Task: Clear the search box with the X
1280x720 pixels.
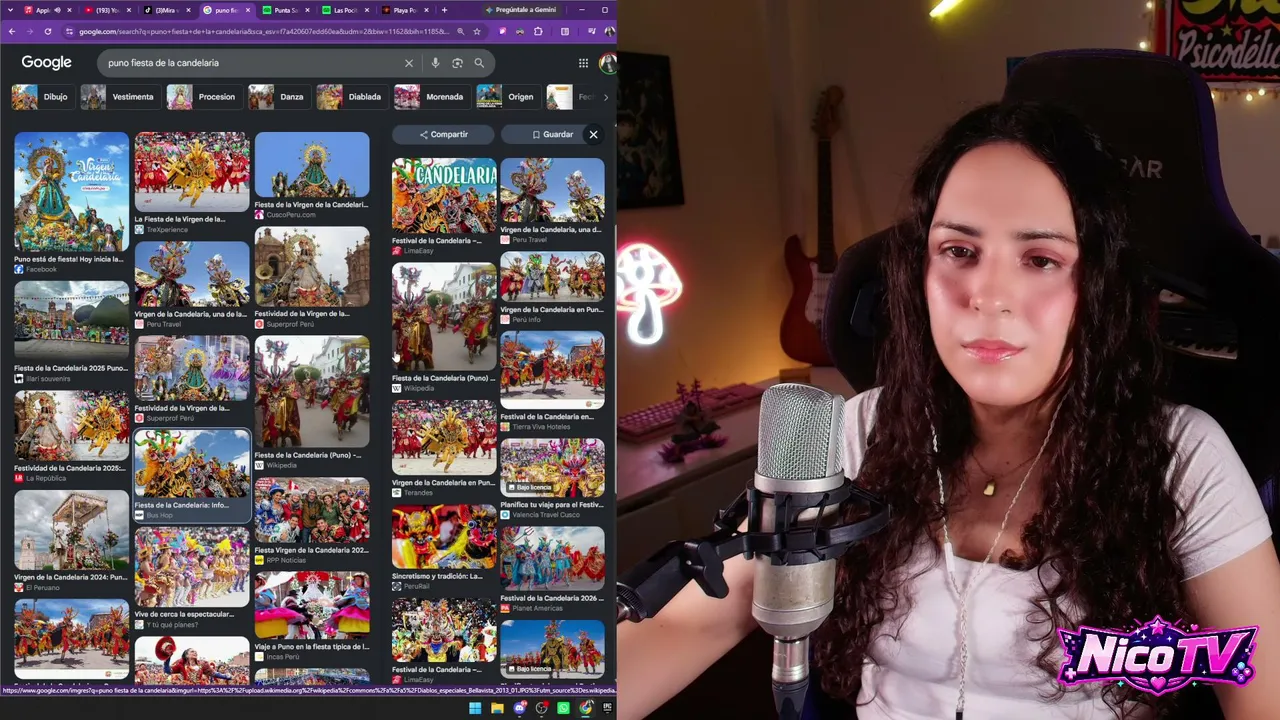Action: [x=408, y=63]
